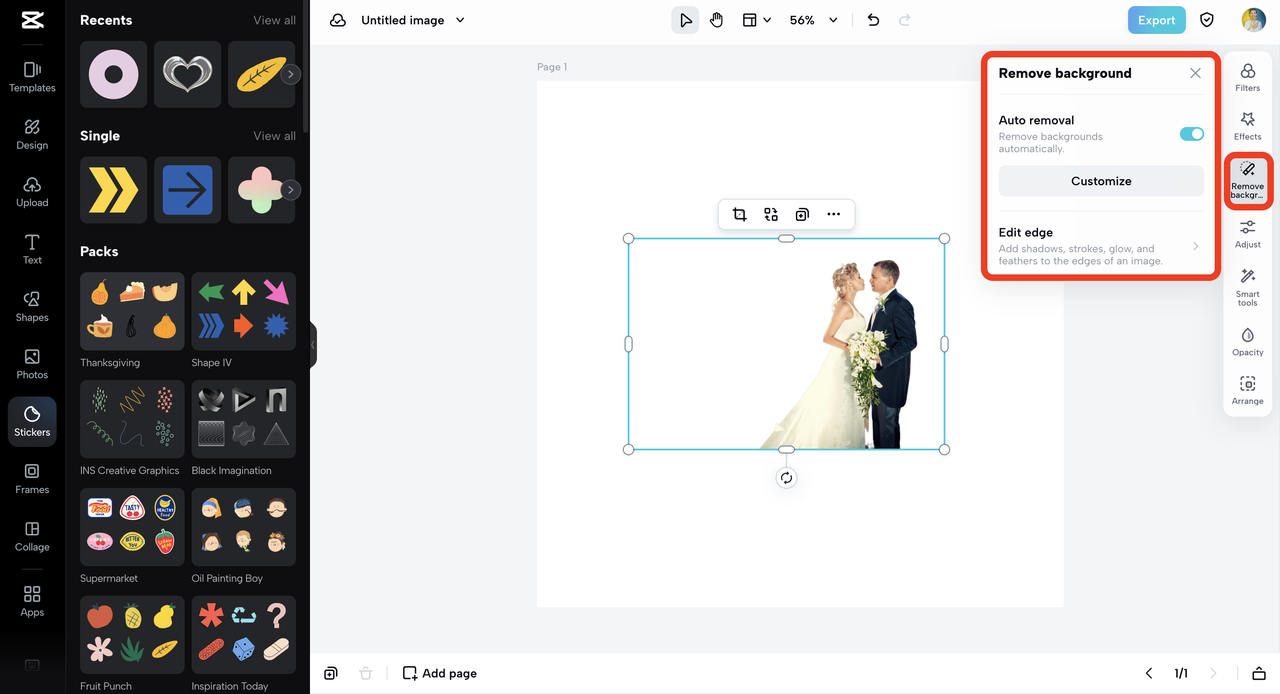Screen dimensions: 1280x694
Task: Open Smart tools in right toolbar
Action: tap(1248, 287)
